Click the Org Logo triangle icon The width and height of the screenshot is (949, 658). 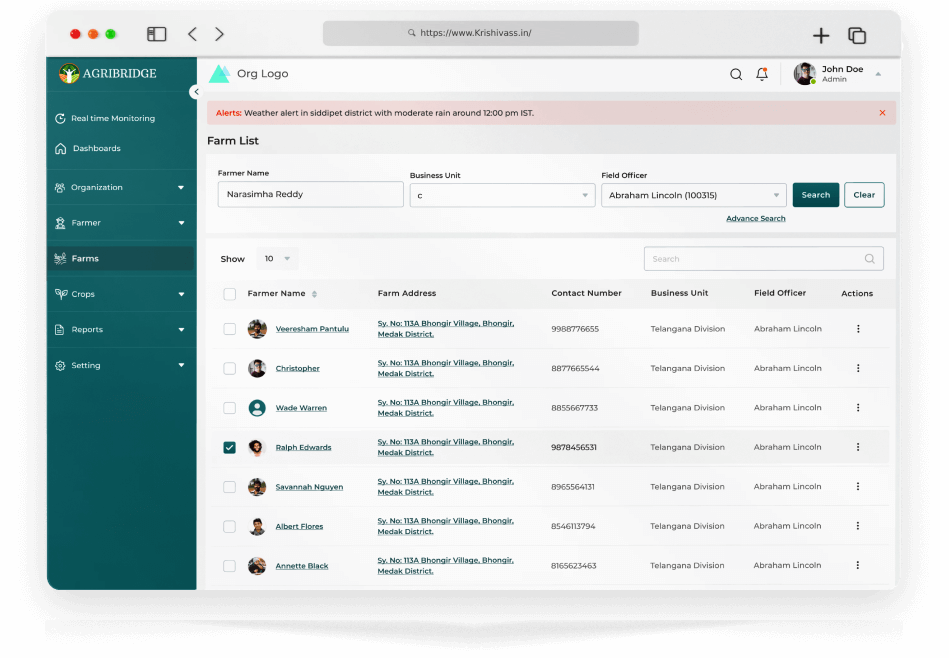(219, 72)
